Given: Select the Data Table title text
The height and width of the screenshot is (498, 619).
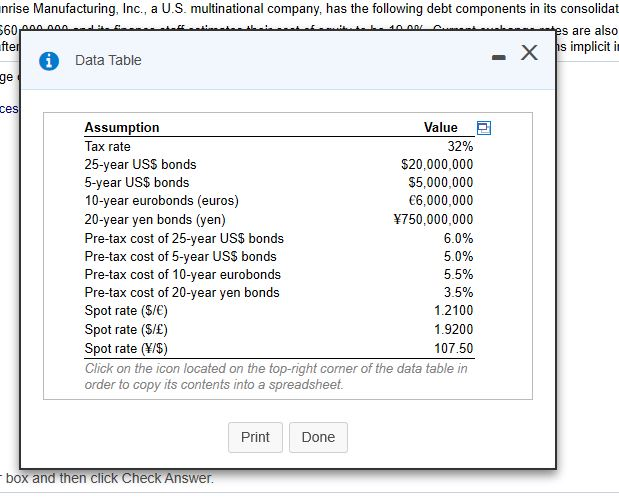Looking at the screenshot, I should (x=108, y=60).
